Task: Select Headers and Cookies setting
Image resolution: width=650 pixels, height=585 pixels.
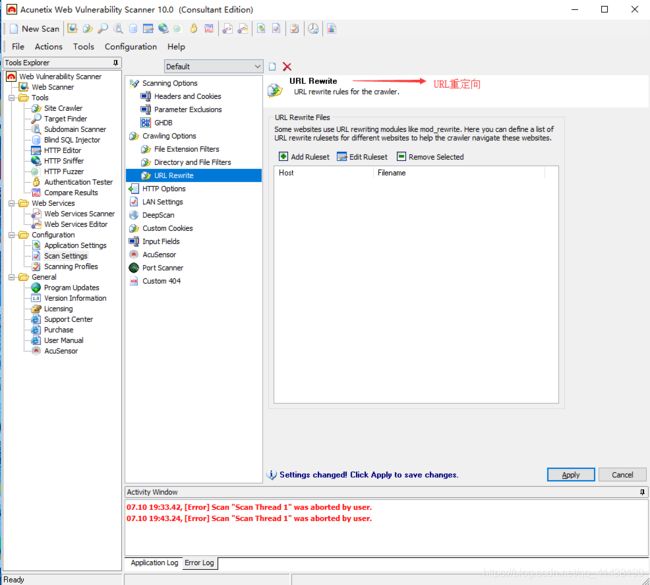Action: [x=187, y=96]
